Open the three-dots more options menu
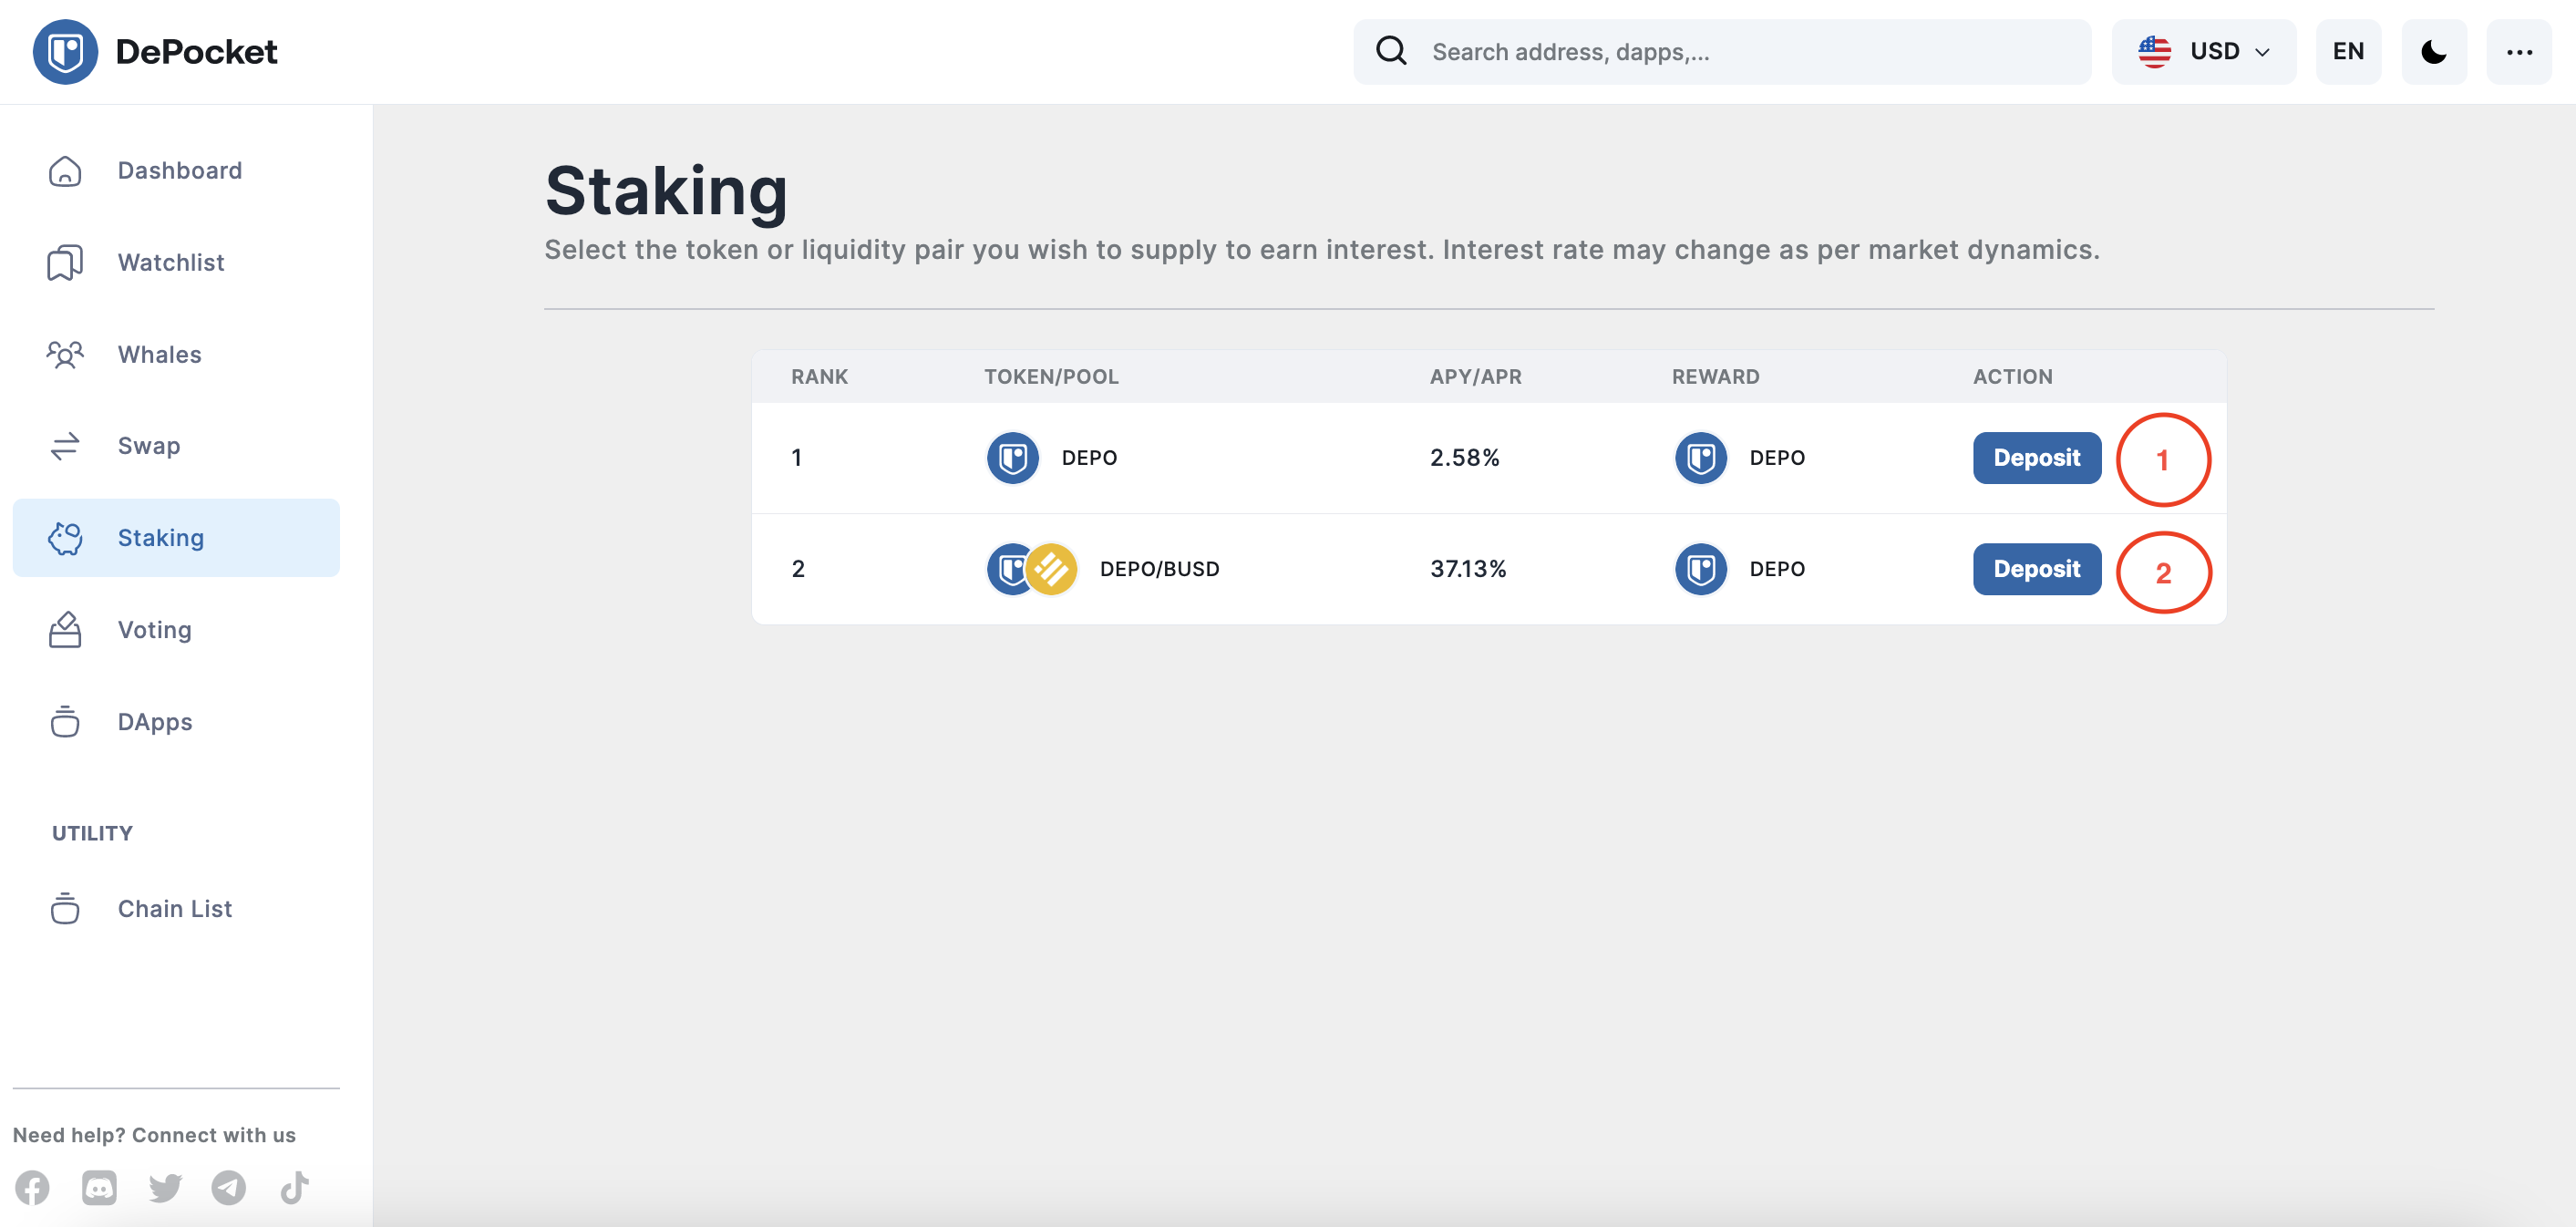Viewport: 2576px width, 1227px height. (x=2519, y=52)
